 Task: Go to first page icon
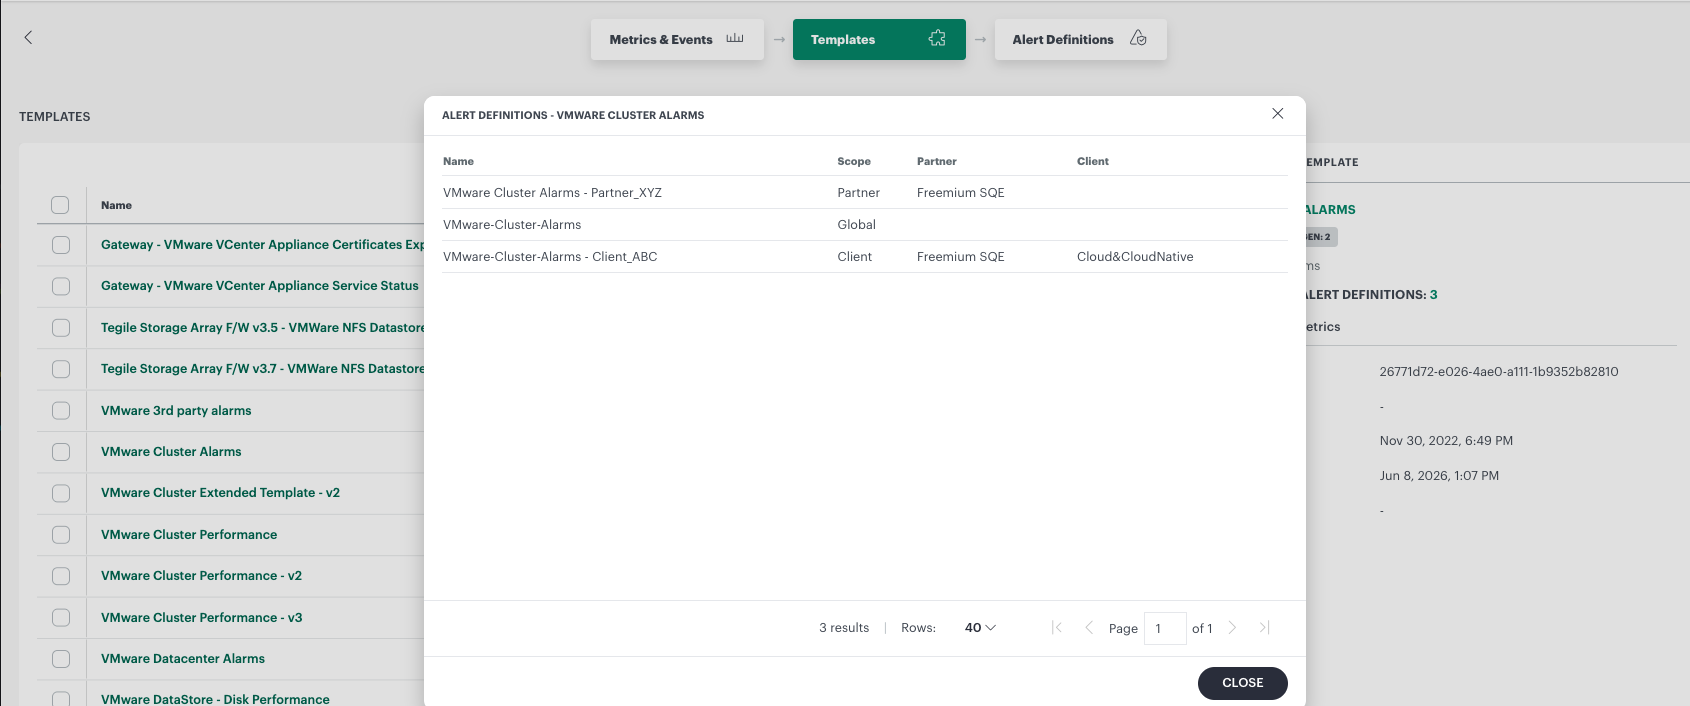(x=1057, y=628)
